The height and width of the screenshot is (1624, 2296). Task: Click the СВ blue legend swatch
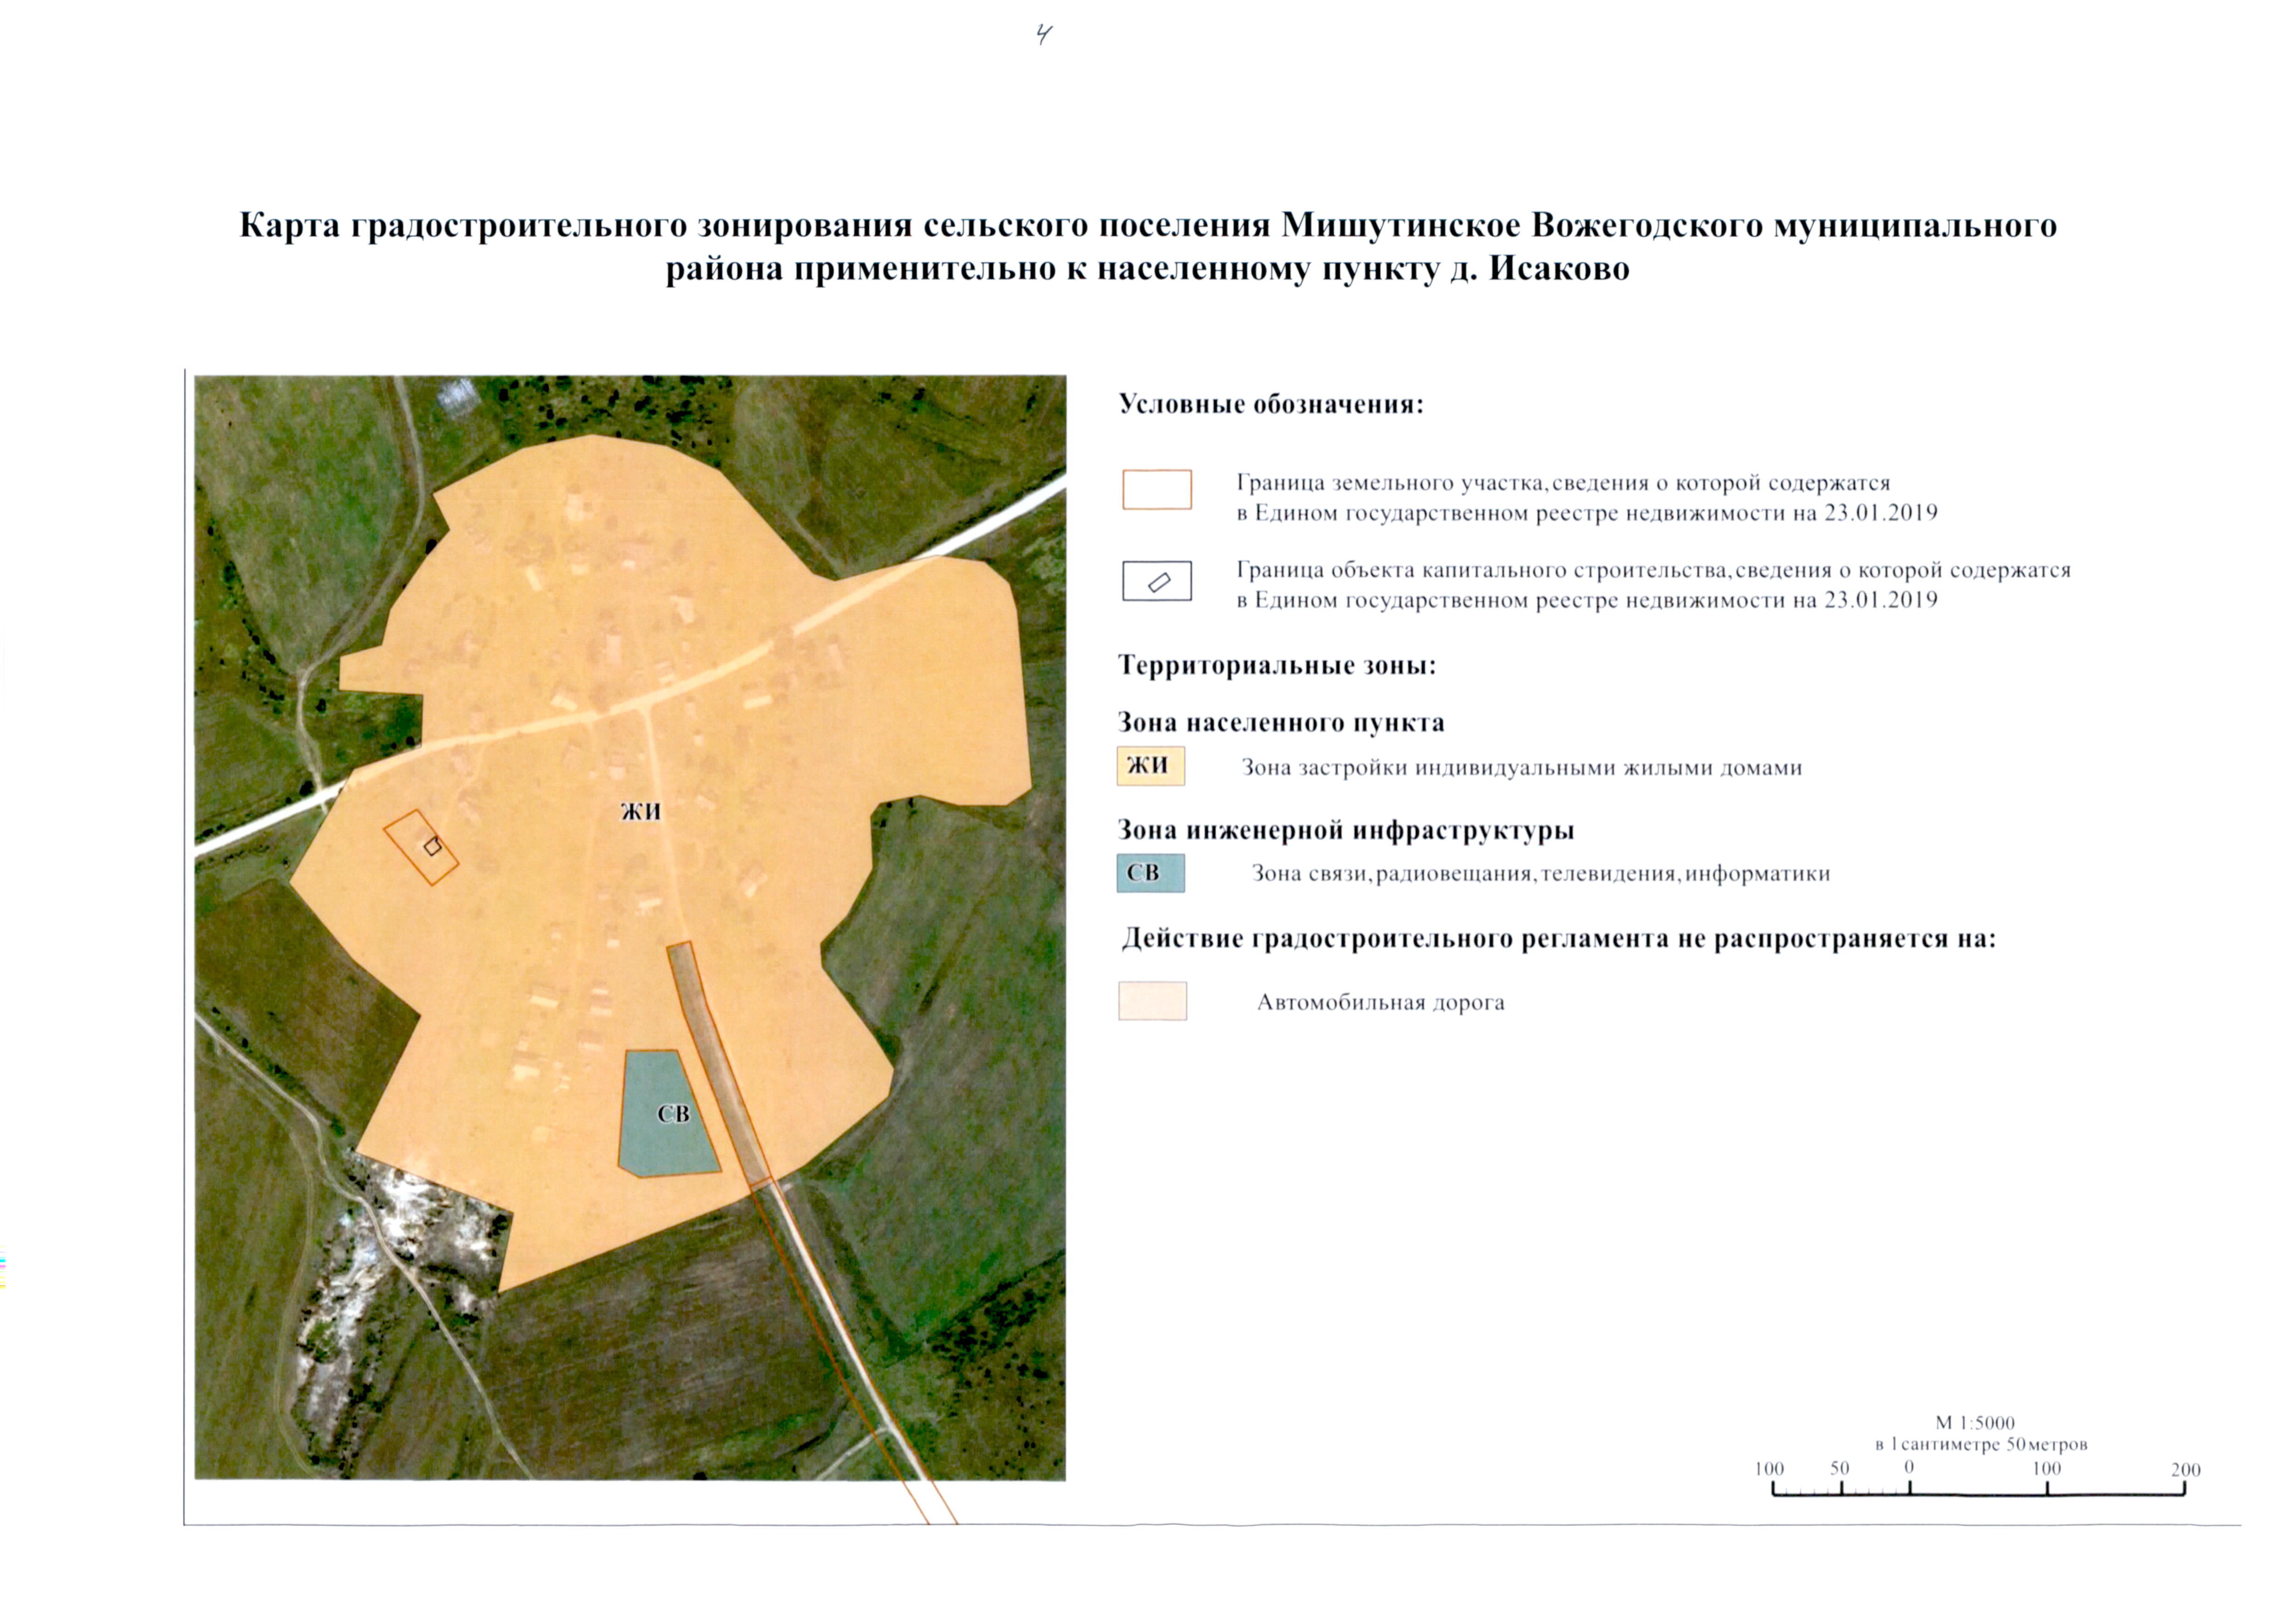click(1150, 873)
